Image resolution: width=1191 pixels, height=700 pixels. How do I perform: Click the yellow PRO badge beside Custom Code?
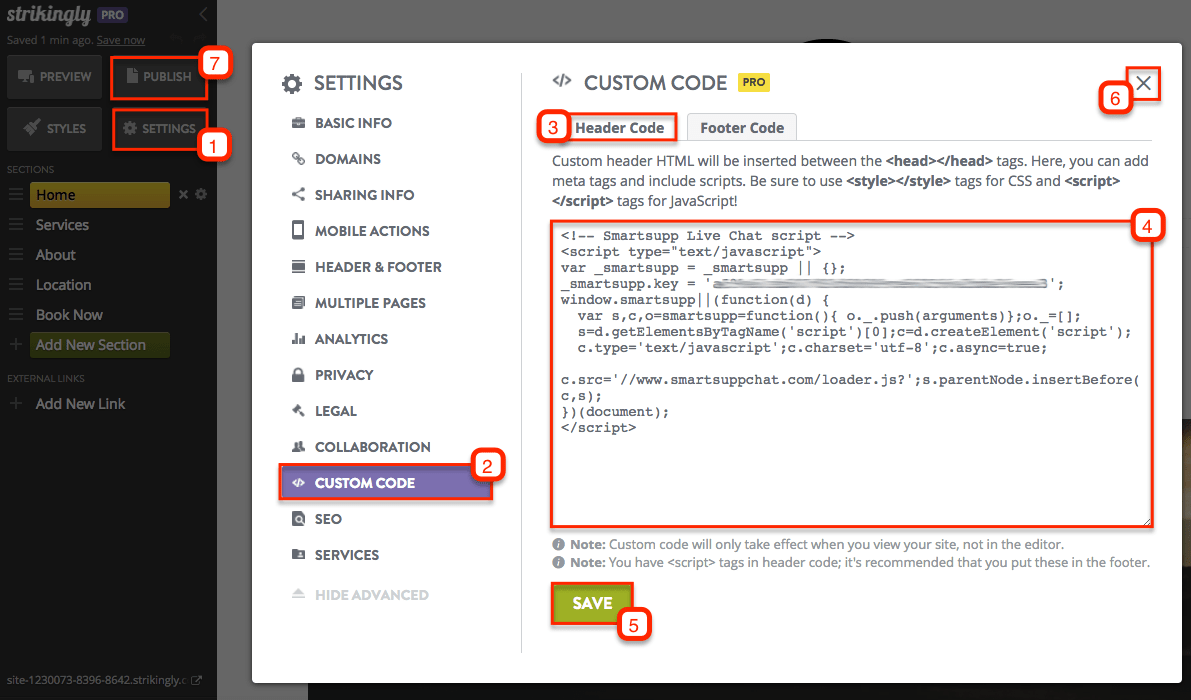click(753, 82)
